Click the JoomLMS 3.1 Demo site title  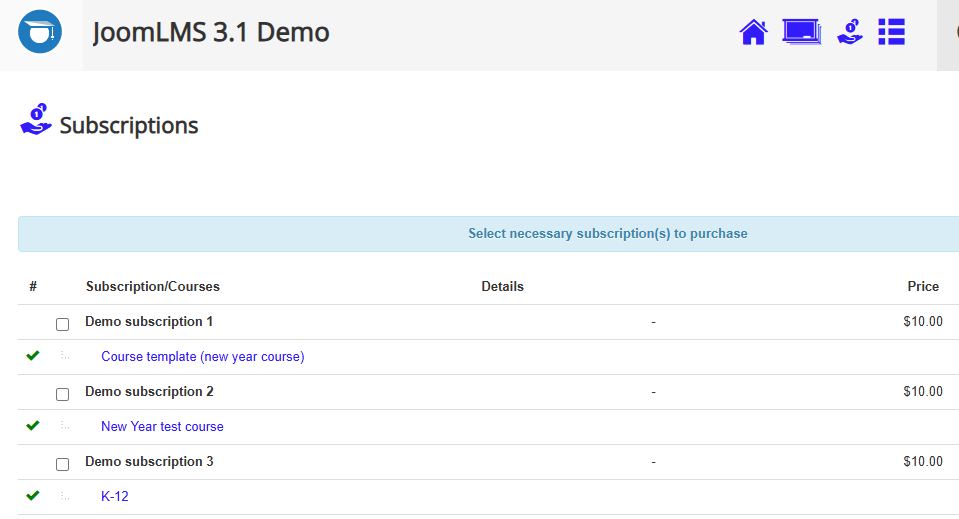pos(211,33)
